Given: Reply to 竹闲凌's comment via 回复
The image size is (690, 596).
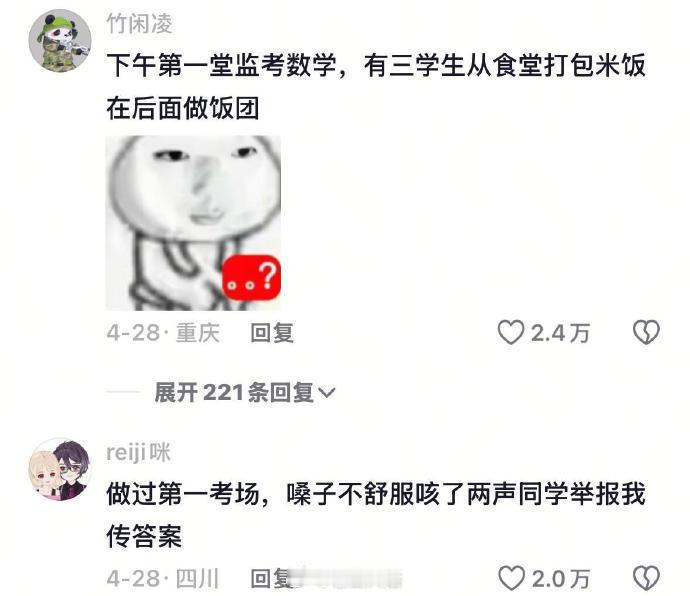Looking at the screenshot, I should tap(272, 333).
